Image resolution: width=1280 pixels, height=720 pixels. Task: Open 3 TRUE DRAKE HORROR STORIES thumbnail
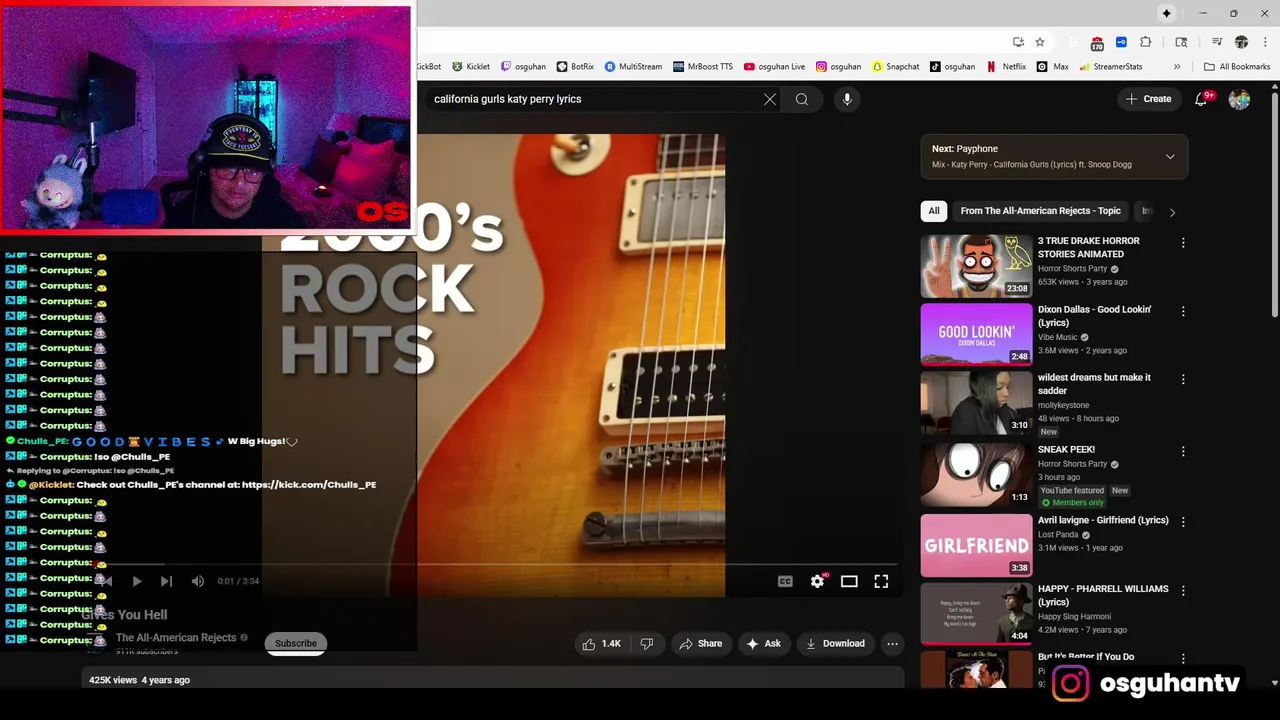976,266
